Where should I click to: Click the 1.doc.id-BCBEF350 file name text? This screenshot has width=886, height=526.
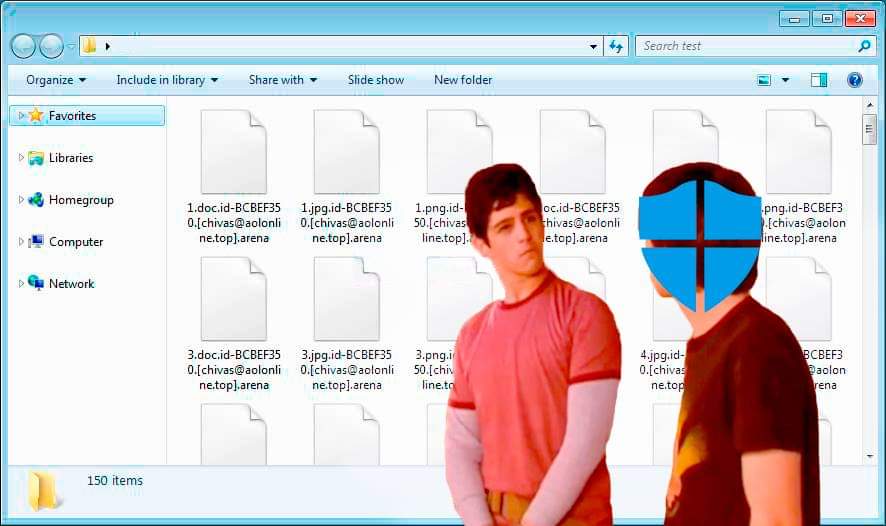point(234,223)
